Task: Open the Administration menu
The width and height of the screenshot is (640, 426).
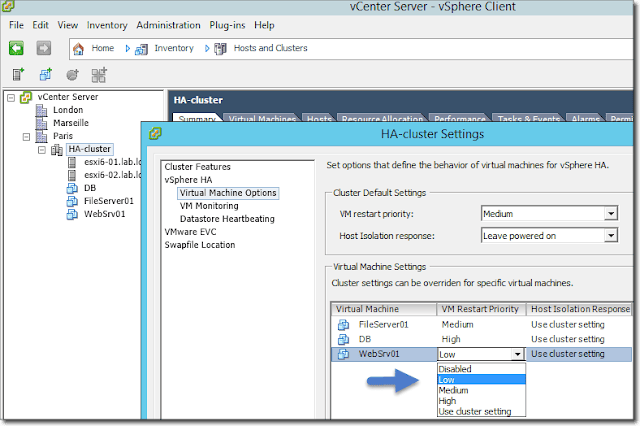Action: click(x=168, y=25)
